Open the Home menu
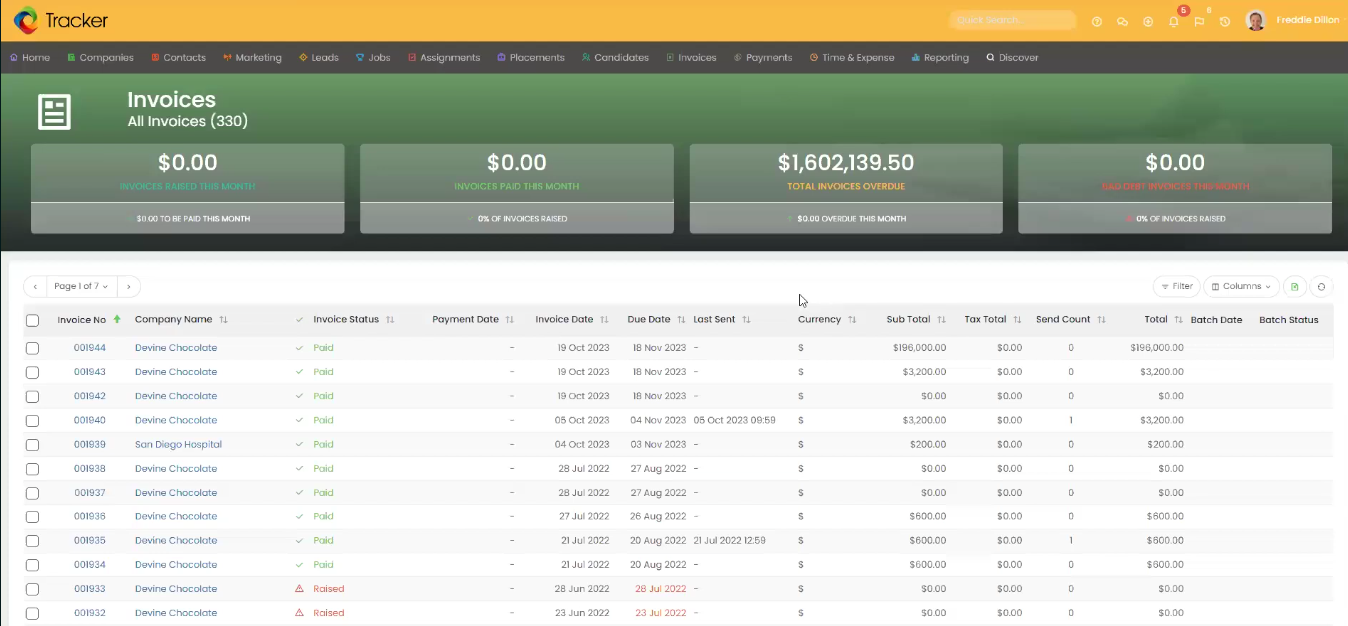 coord(30,58)
